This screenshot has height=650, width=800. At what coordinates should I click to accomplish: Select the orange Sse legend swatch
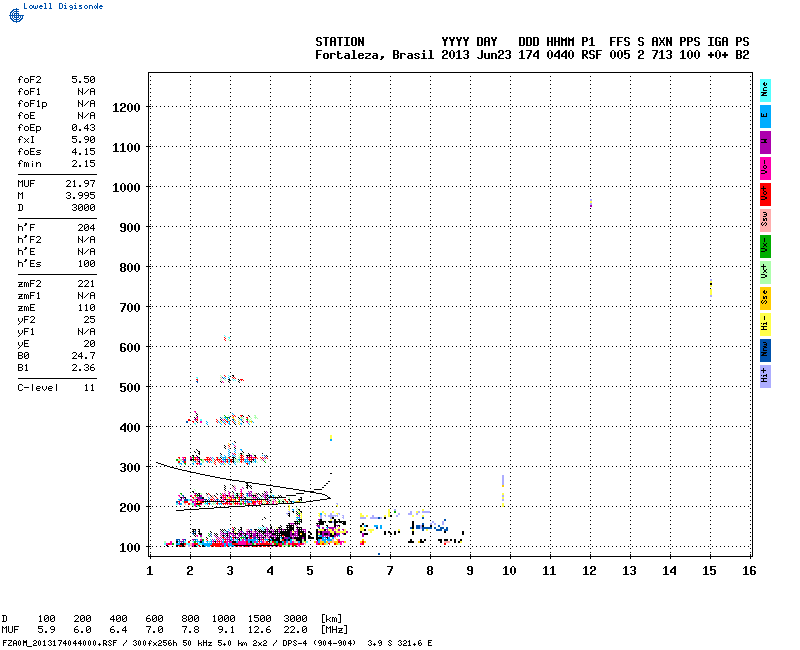765,298
